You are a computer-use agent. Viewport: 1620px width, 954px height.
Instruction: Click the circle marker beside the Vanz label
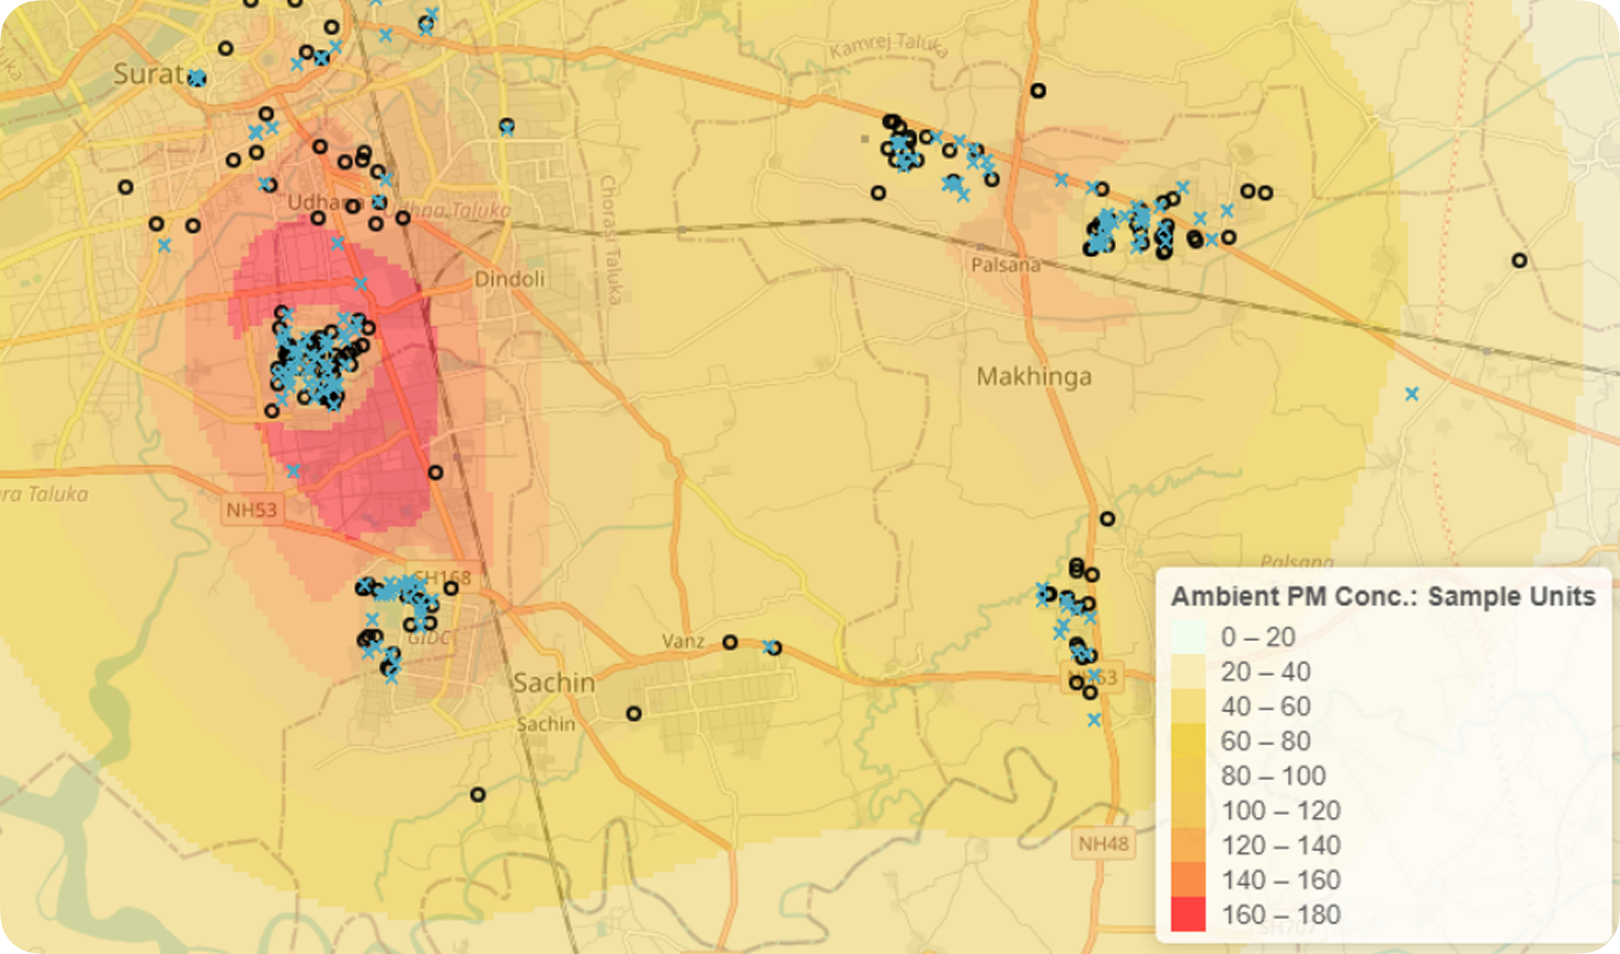coord(730,642)
